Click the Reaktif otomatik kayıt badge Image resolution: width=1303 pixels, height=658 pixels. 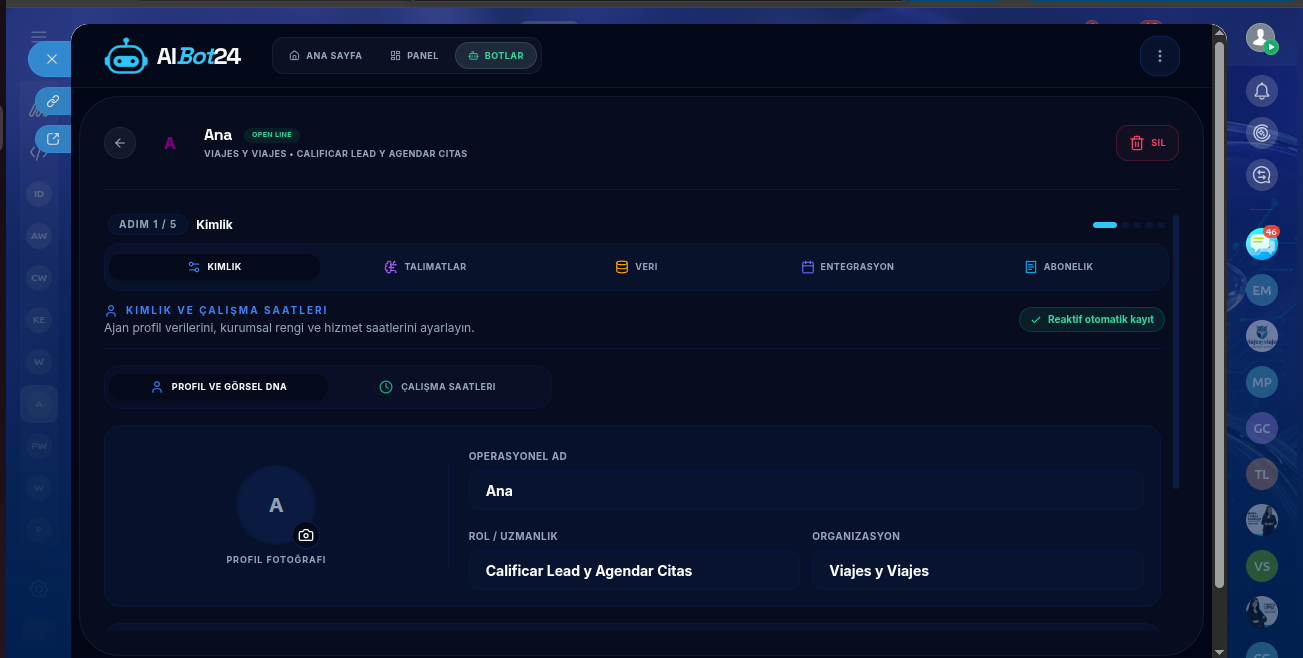(x=1092, y=320)
